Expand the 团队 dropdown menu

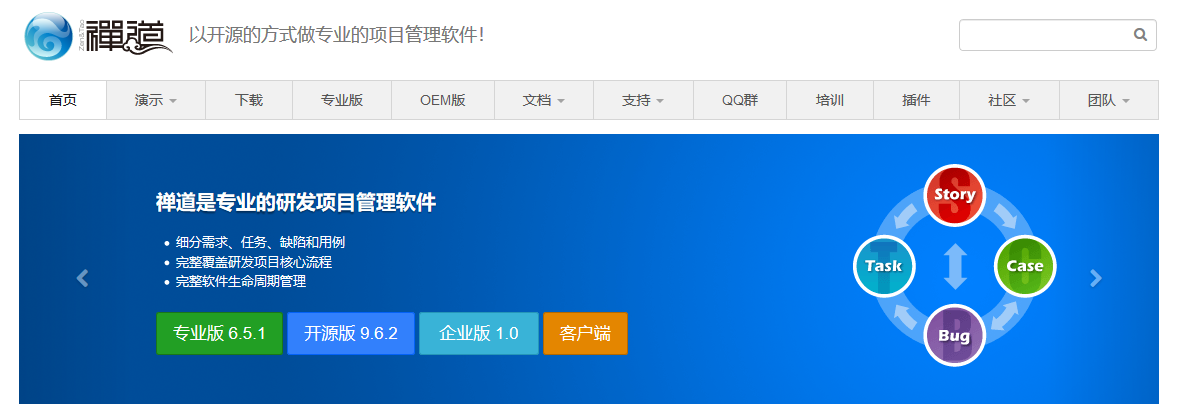click(x=1108, y=100)
